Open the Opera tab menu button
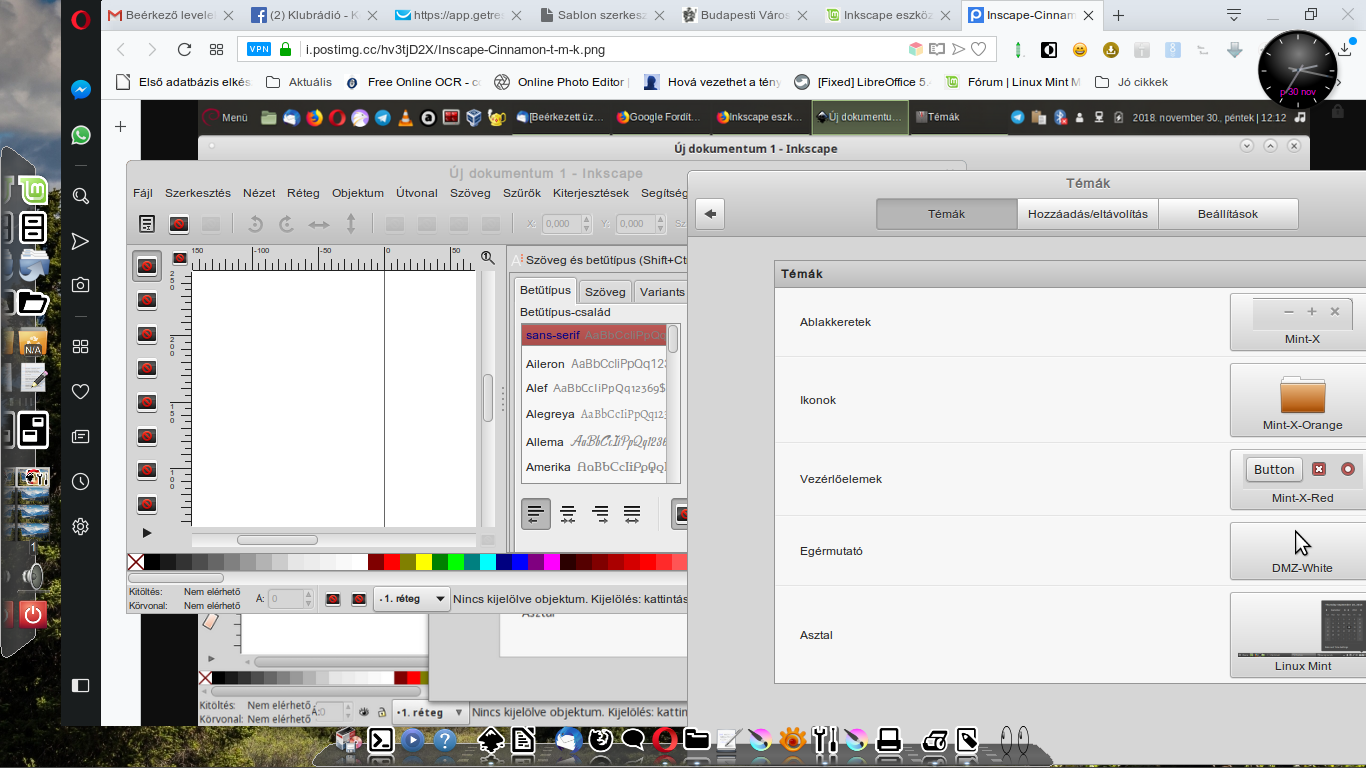The image size is (1366, 768). [x=1235, y=15]
